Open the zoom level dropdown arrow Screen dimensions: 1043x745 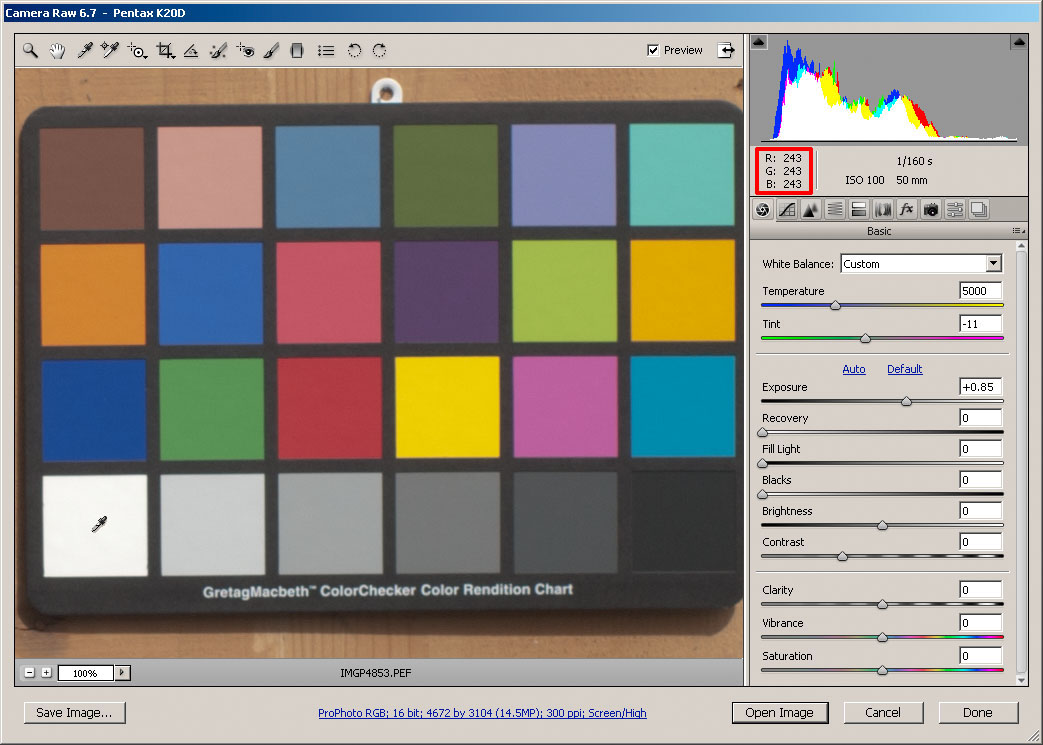pyautogui.click(x=122, y=672)
